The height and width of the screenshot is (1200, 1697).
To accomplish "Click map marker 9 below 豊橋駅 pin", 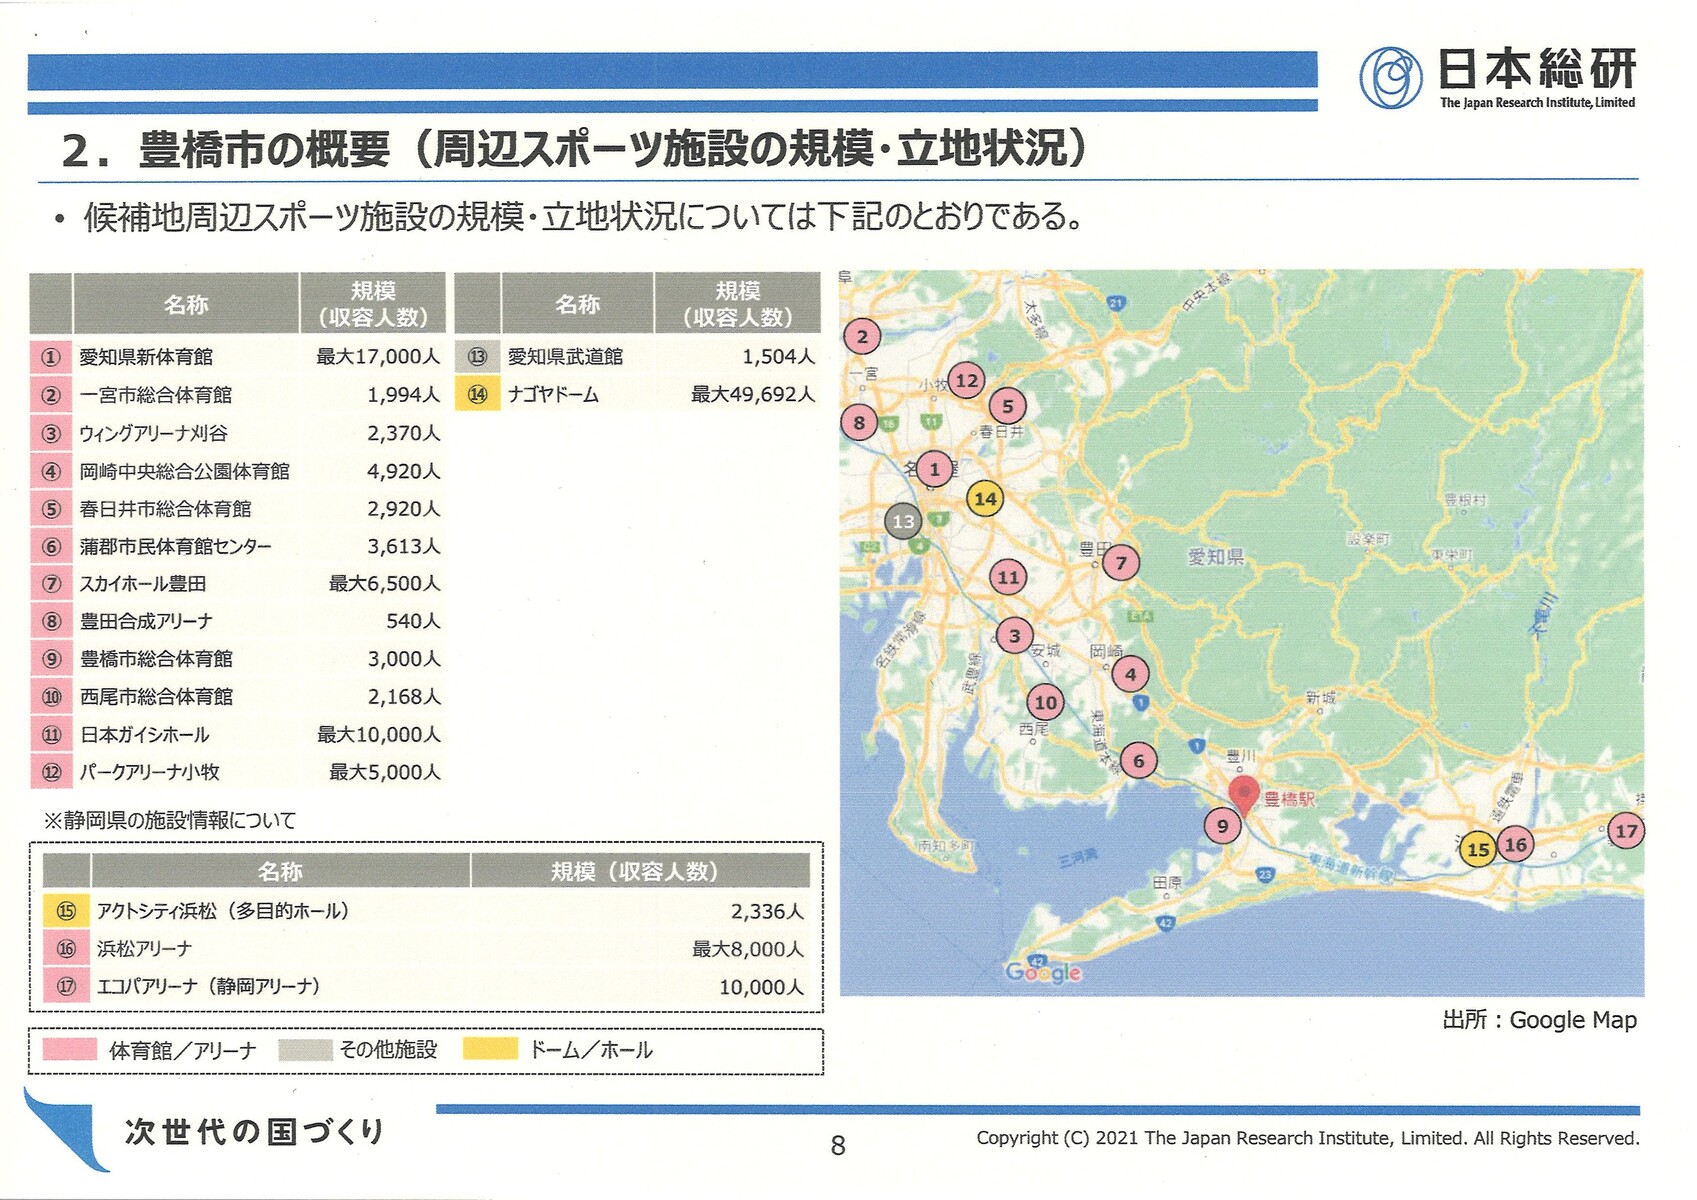I will [x=1222, y=826].
